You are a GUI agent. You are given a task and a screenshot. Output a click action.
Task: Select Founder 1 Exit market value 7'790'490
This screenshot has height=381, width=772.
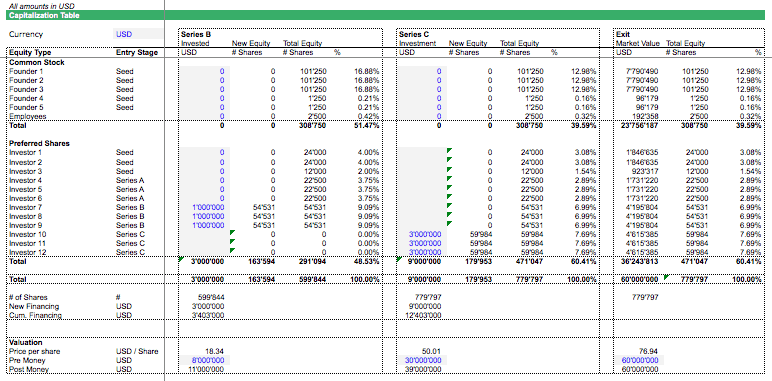coord(642,71)
